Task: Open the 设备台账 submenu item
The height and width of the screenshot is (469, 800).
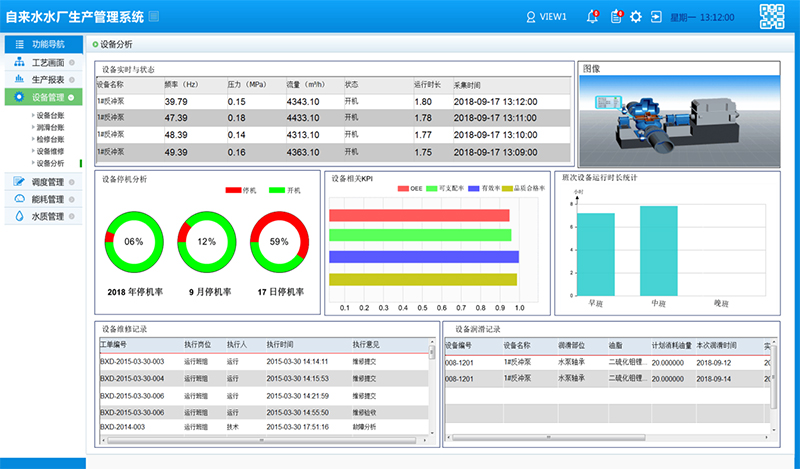Action: click(49, 116)
